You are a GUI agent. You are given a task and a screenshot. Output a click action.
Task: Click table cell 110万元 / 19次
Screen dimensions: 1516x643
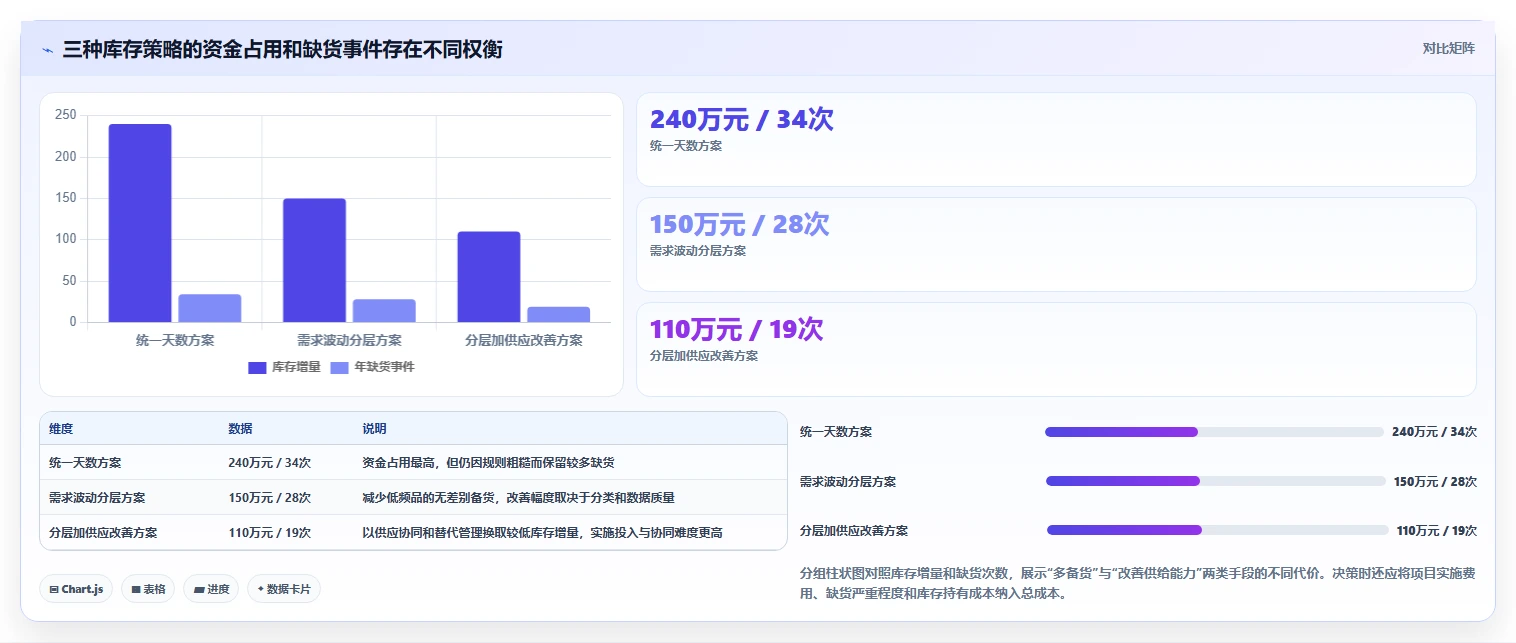269,533
